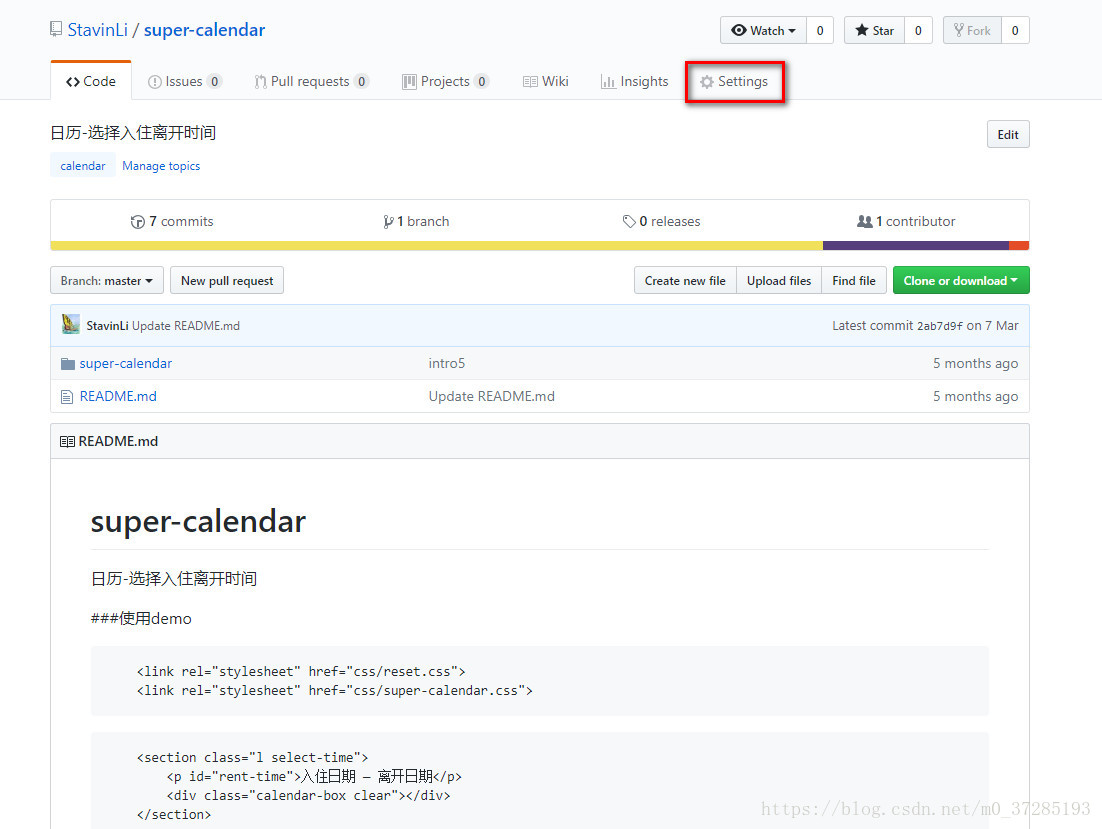This screenshot has height=829, width=1102.
Task: Open commit hash 2ab7d9f
Action: [x=940, y=326]
